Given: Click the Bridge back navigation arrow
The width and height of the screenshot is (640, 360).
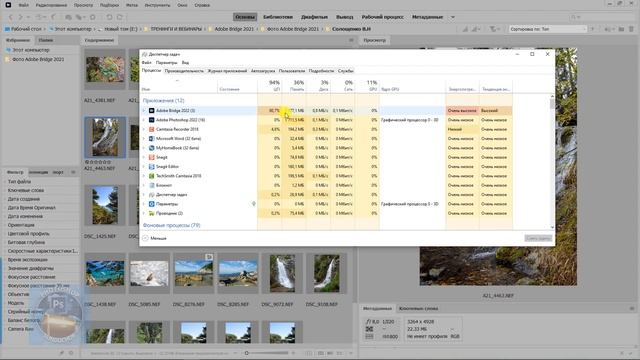Looking at the screenshot, I should click(x=11, y=17).
